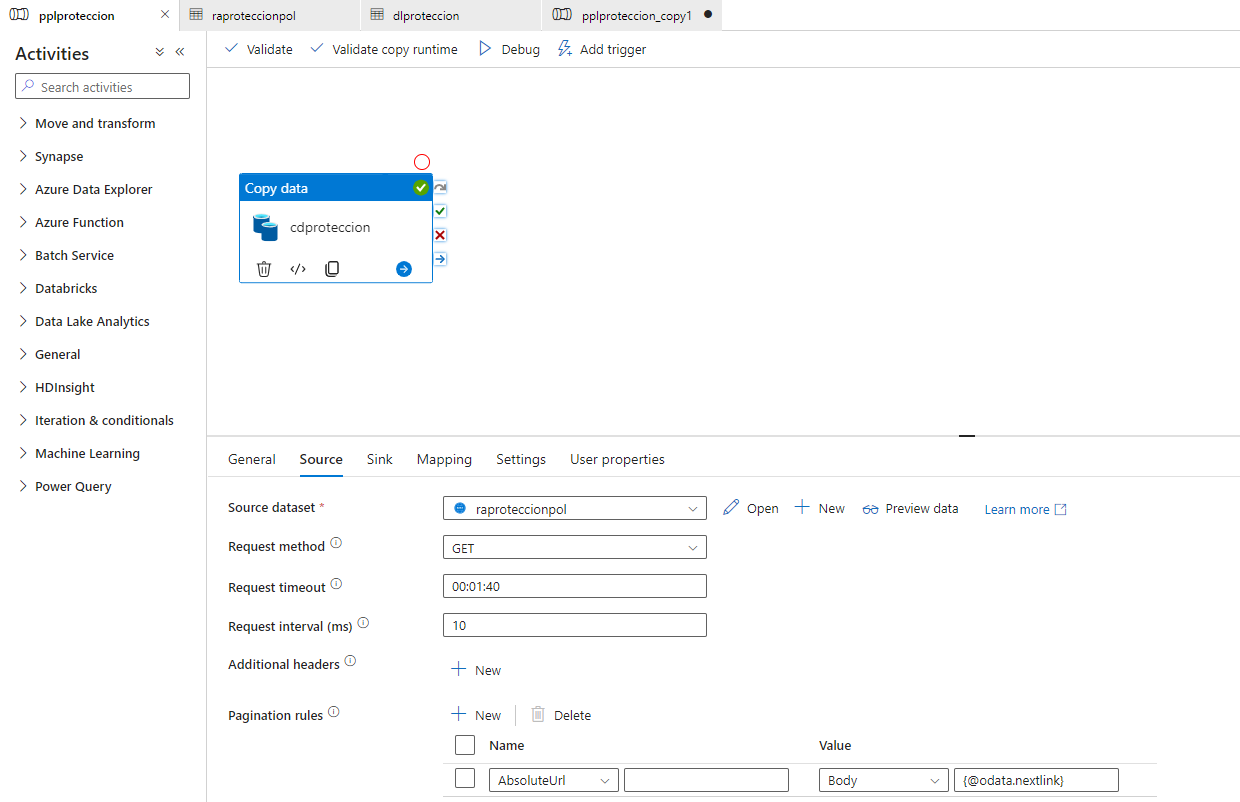
Task: Clone the Copy data activity
Action: click(x=331, y=268)
